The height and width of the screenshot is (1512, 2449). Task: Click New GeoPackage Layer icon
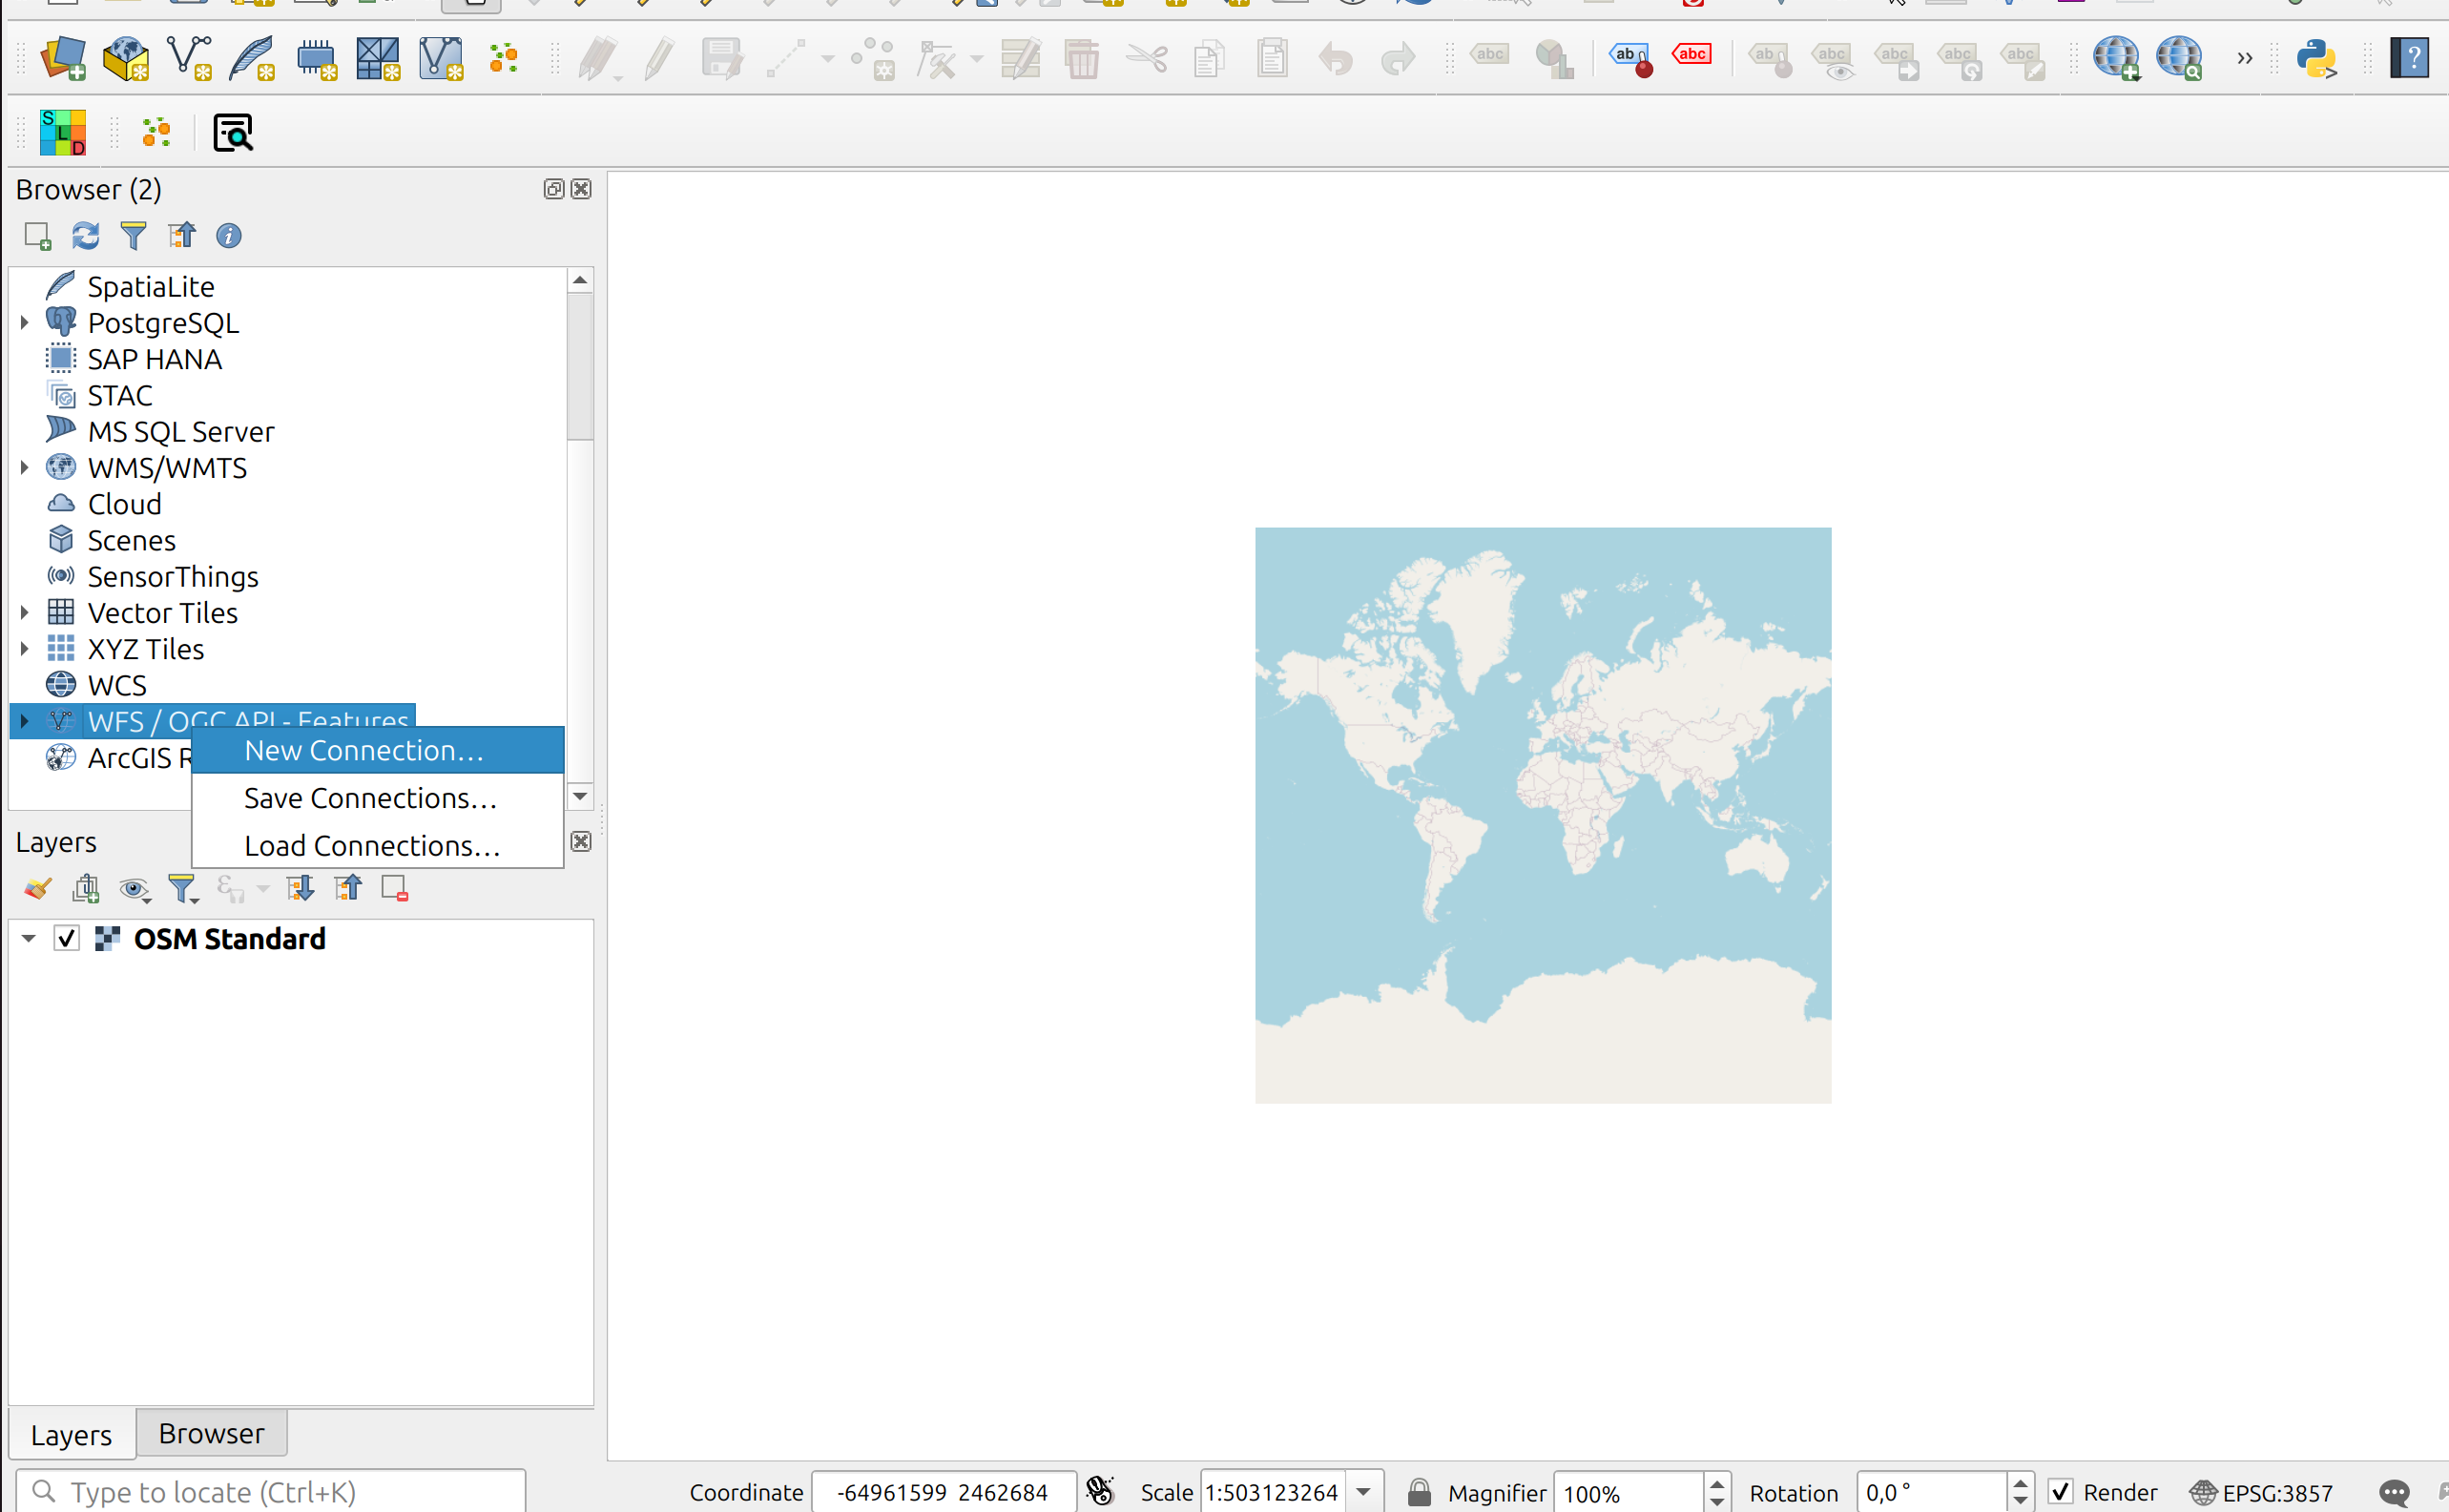[125, 58]
